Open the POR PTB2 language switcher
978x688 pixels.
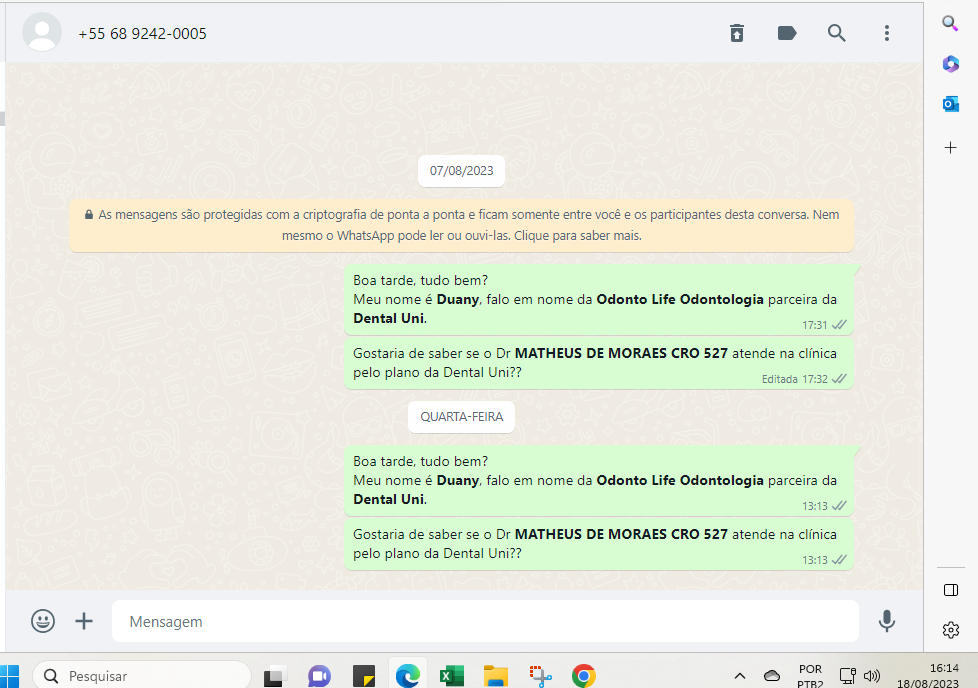[810, 676]
